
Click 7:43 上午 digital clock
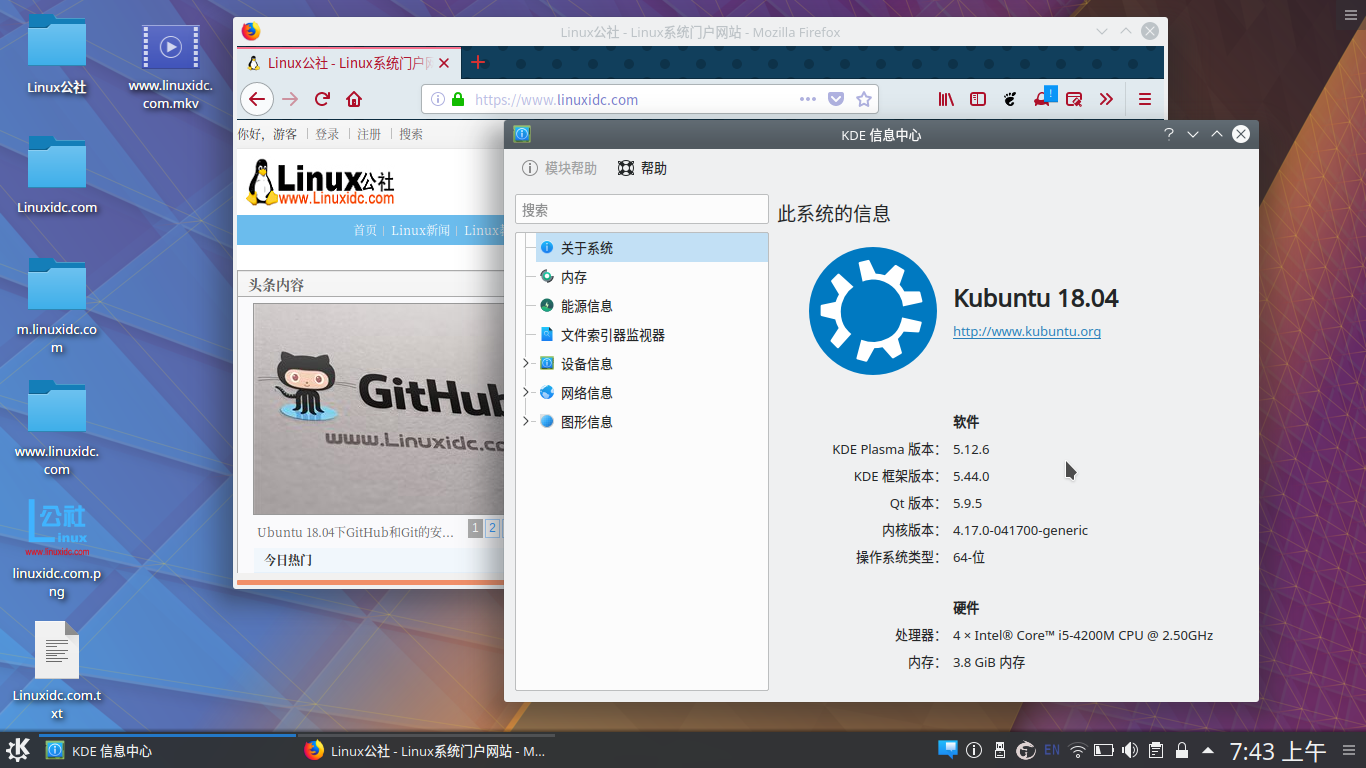[x=1277, y=751]
